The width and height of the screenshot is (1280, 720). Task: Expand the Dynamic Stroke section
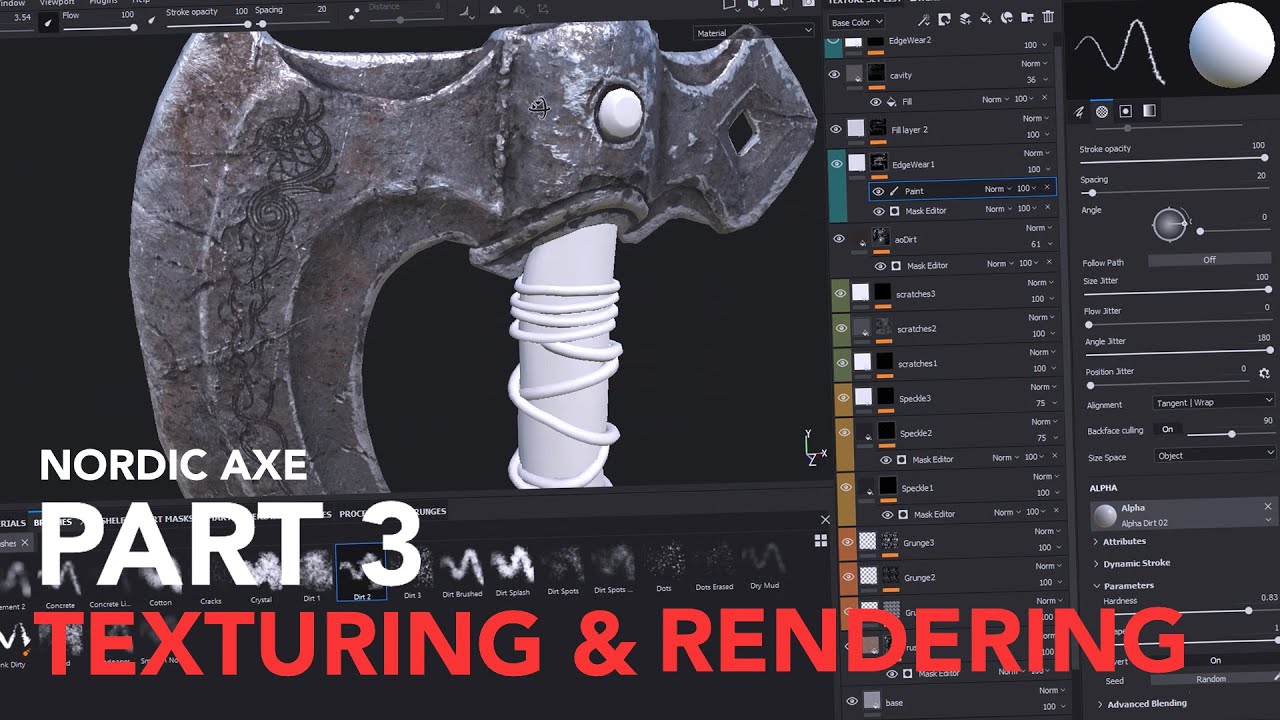(1132, 564)
